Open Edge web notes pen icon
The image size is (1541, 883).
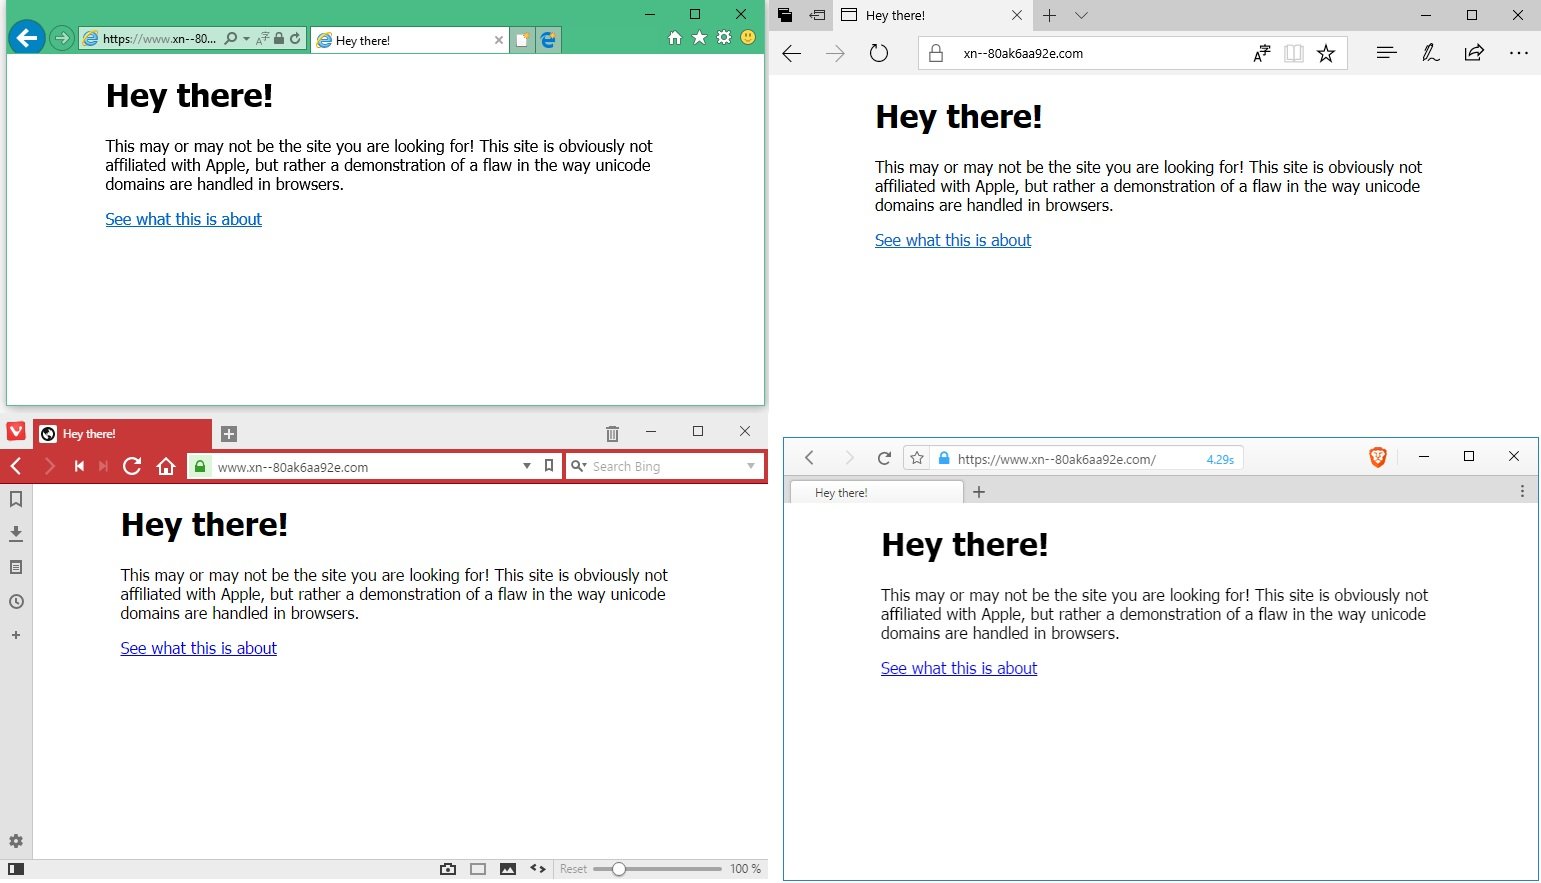coord(1431,53)
